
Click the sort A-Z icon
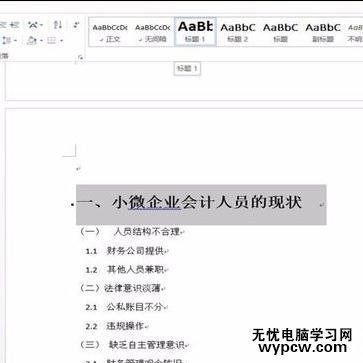click(x=58, y=25)
